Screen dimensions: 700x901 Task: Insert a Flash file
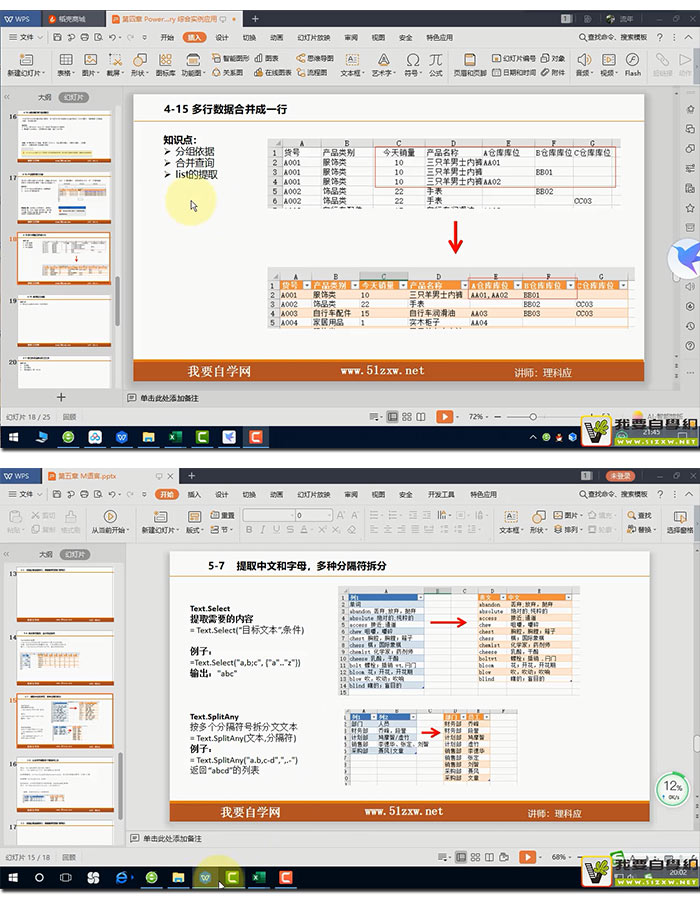point(633,64)
